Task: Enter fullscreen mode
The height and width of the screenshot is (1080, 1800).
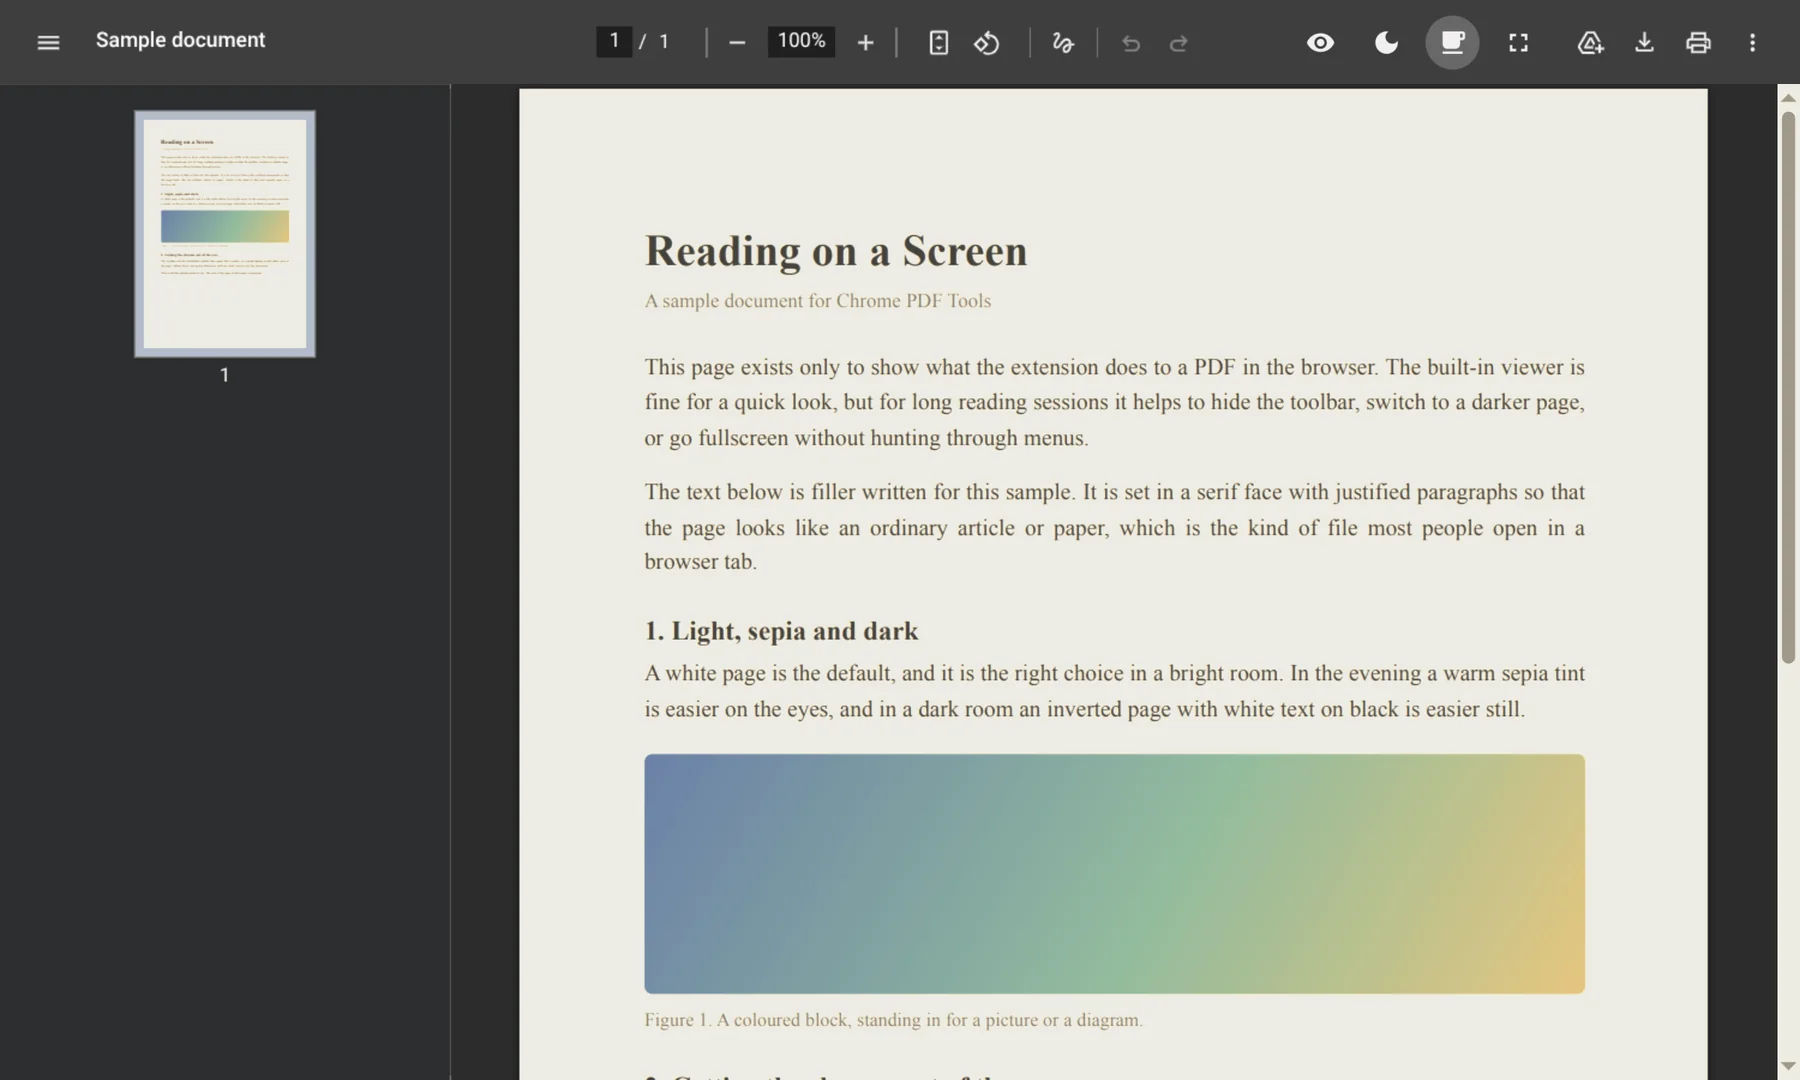Action: coord(1518,42)
